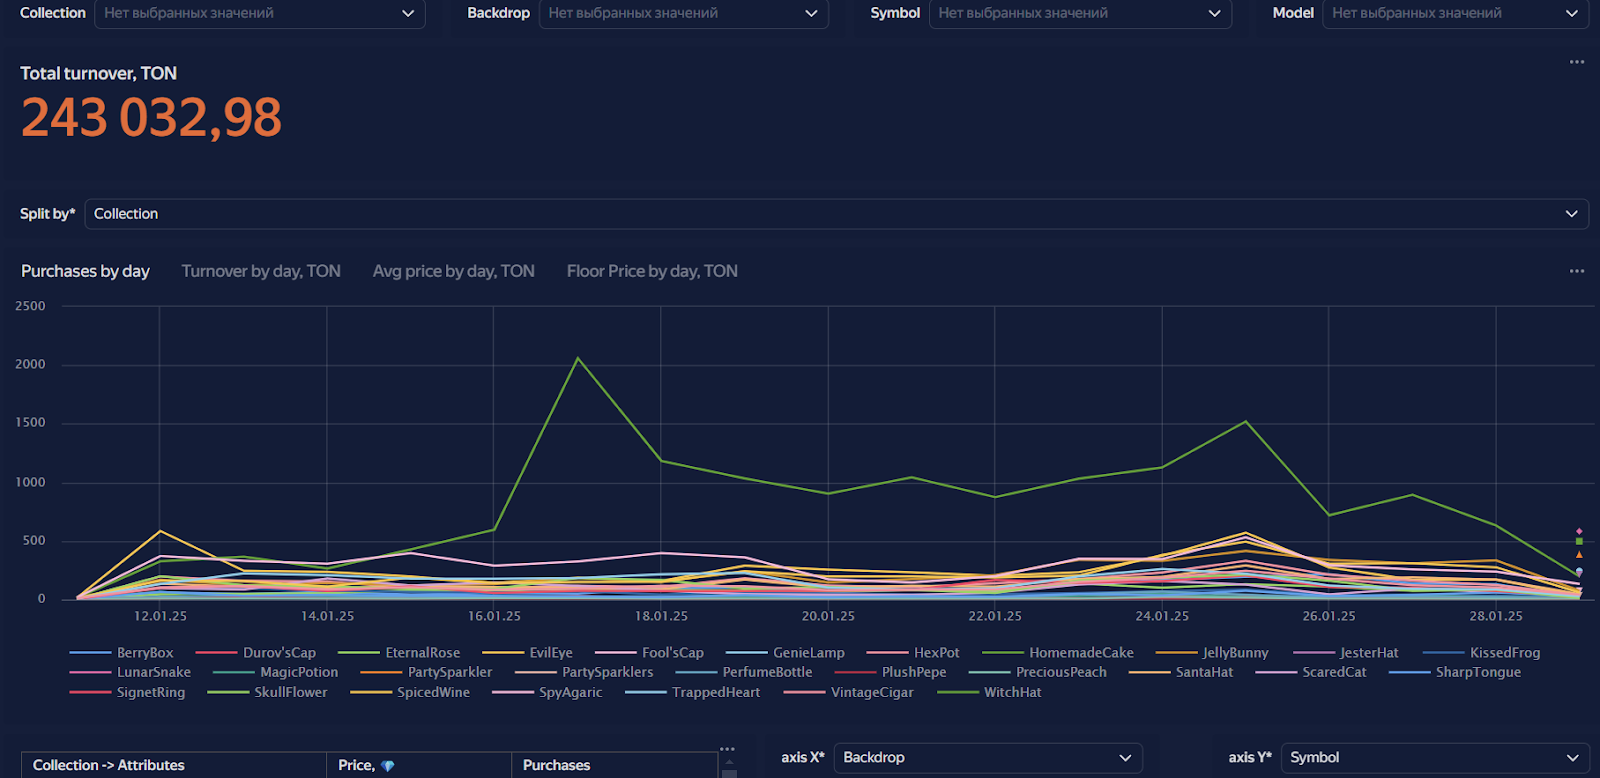Click the SharpTongue legend entry
The image size is (1600, 778).
pyautogui.click(x=1455, y=672)
